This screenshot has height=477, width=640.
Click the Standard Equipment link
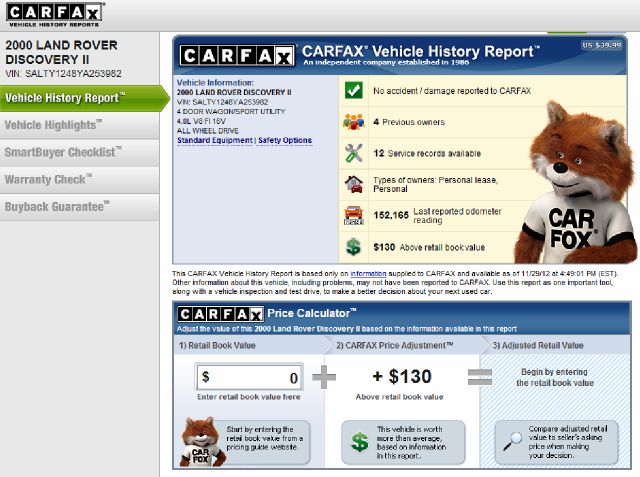(214, 140)
